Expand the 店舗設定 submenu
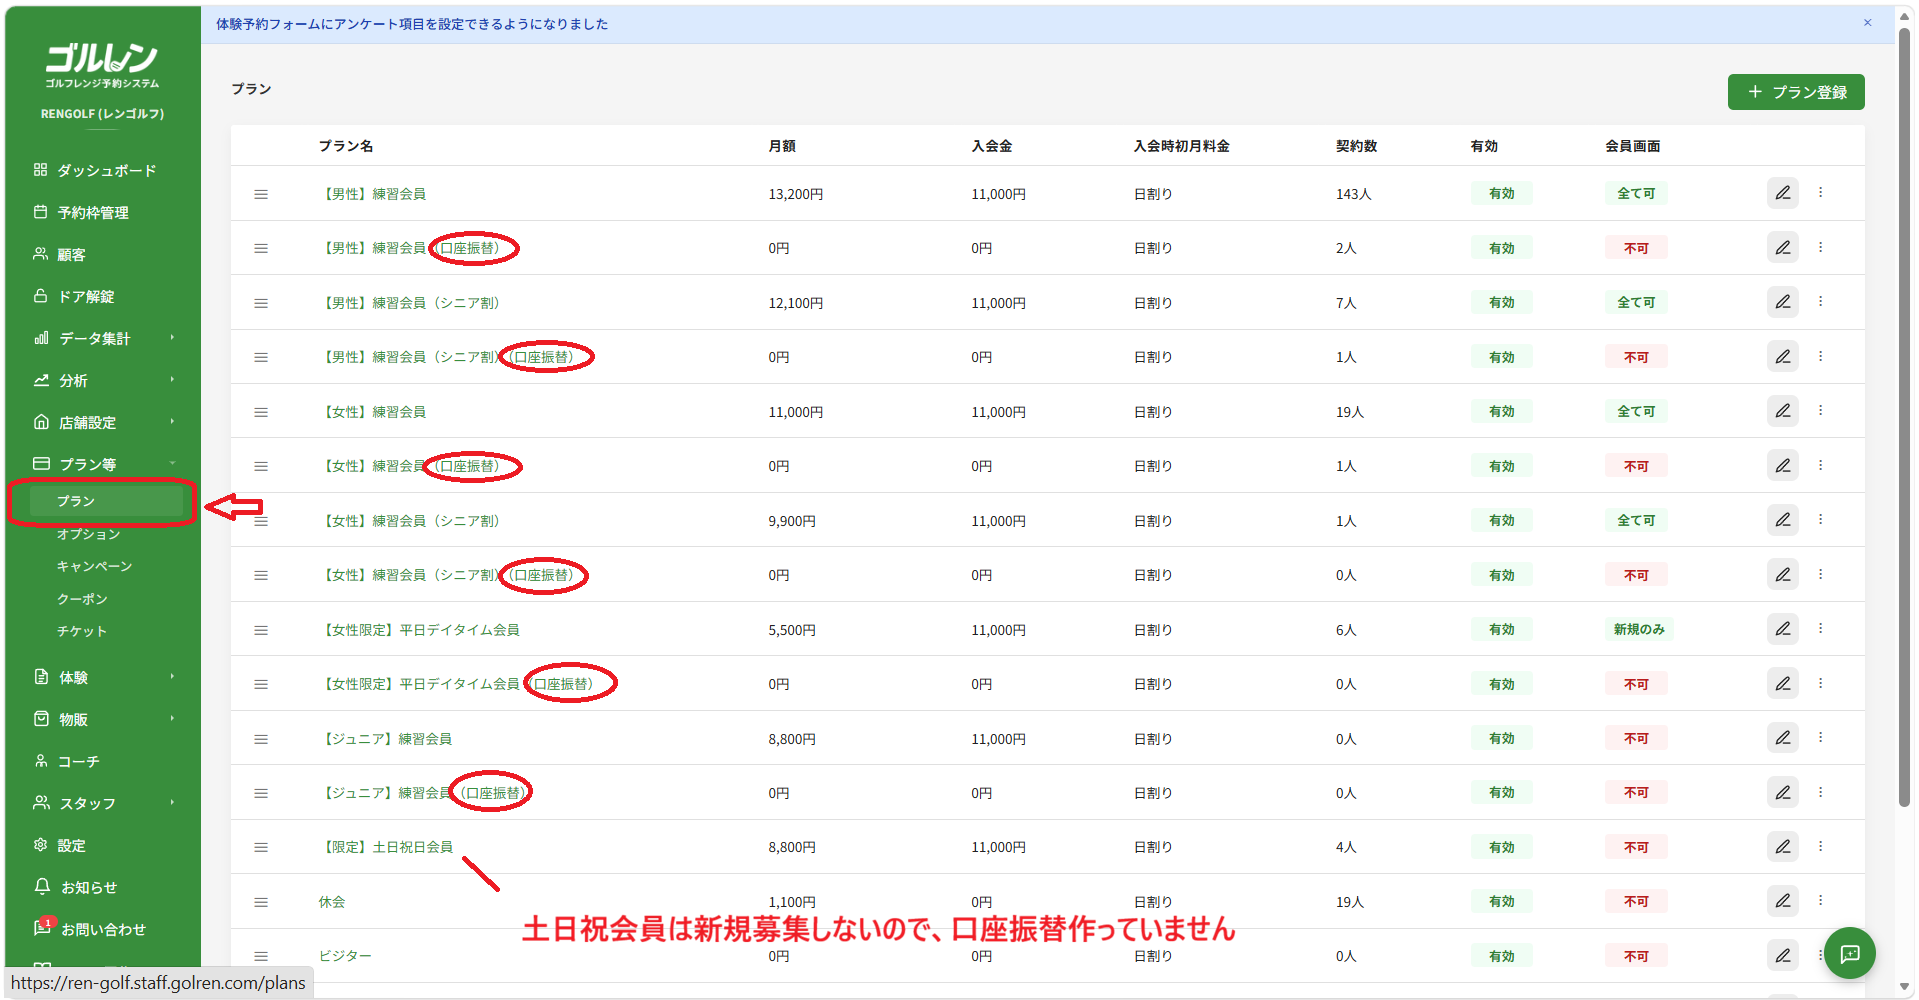The height and width of the screenshot is (1000, 1919). pyautogui.click(x=102, y=422)
